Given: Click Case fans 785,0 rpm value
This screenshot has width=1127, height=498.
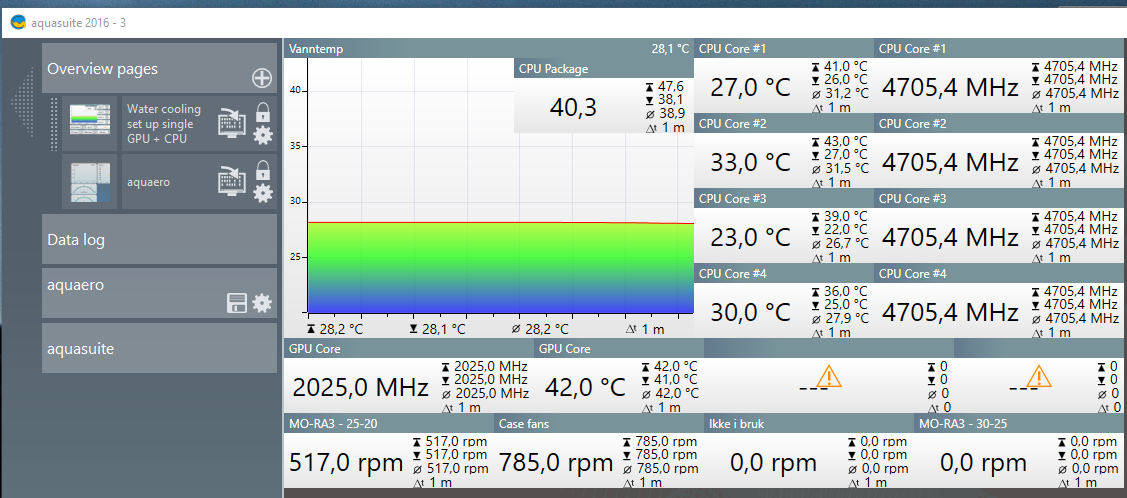Looking at the screenshot, I should [556, 462].
